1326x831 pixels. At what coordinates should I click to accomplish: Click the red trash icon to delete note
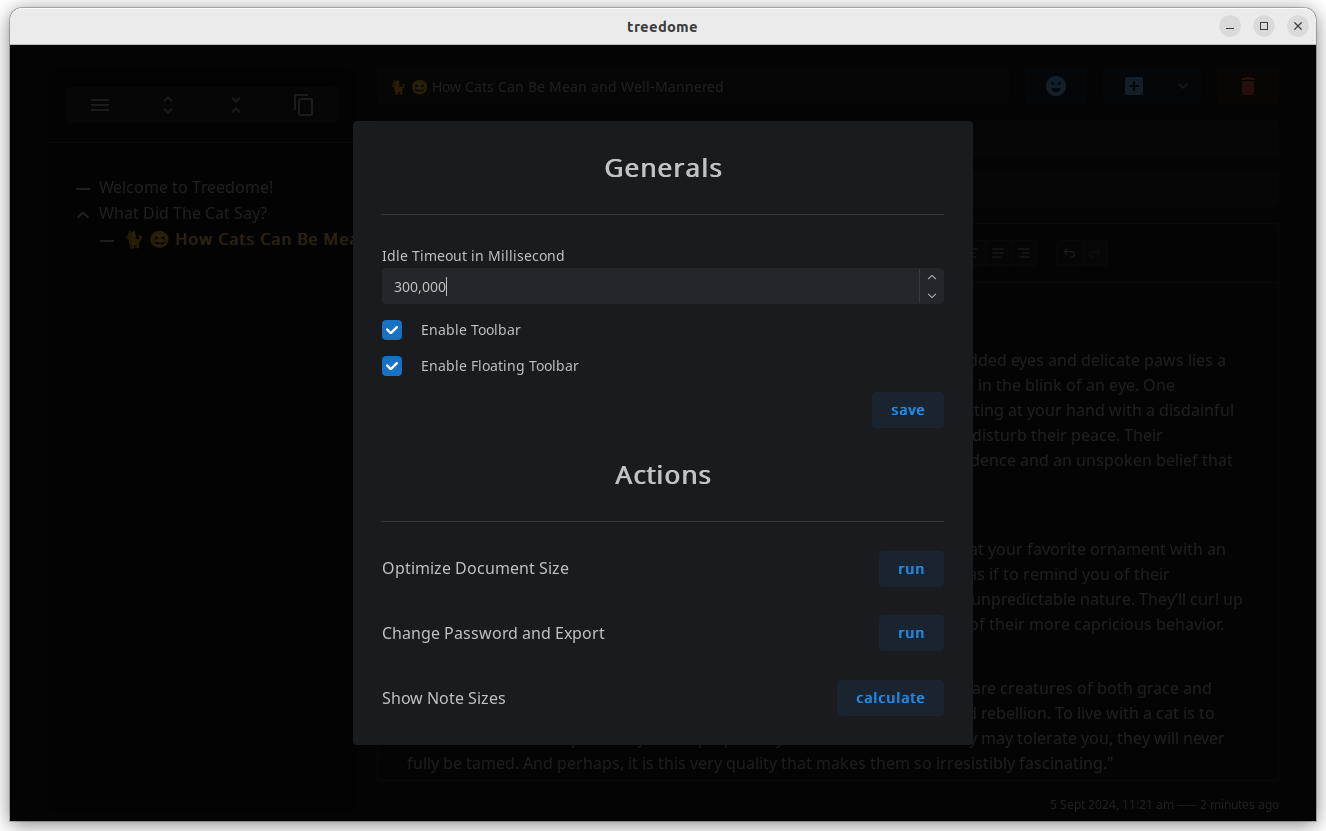(1247, 86)
